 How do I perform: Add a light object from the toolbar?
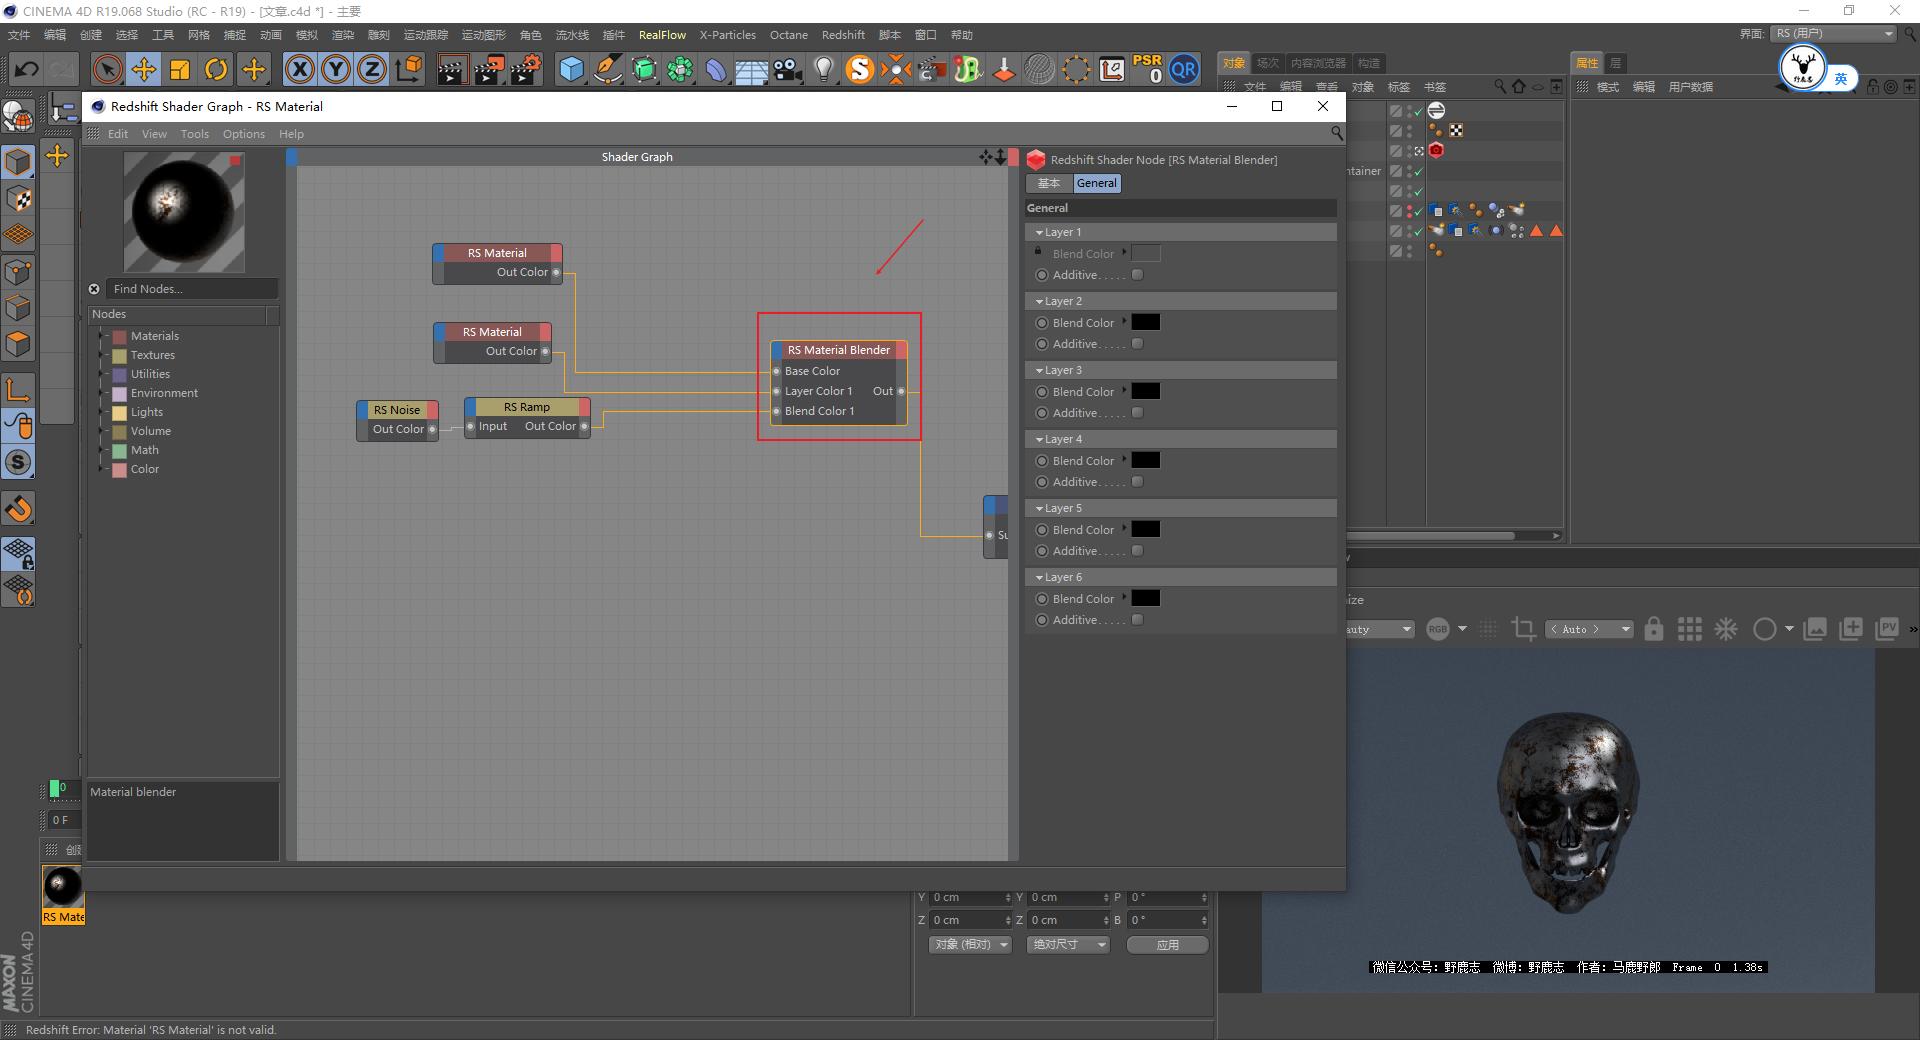[823, 70]
